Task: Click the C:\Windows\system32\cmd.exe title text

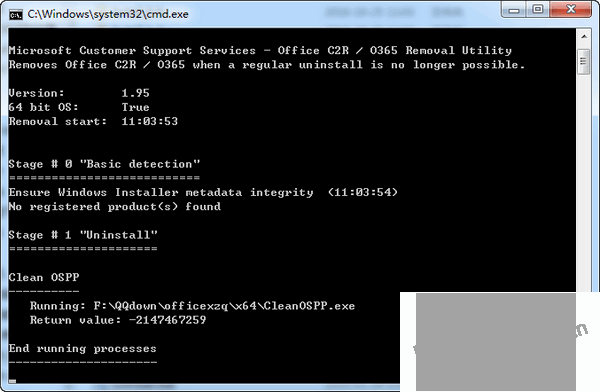Action: [x=108, y=15]
